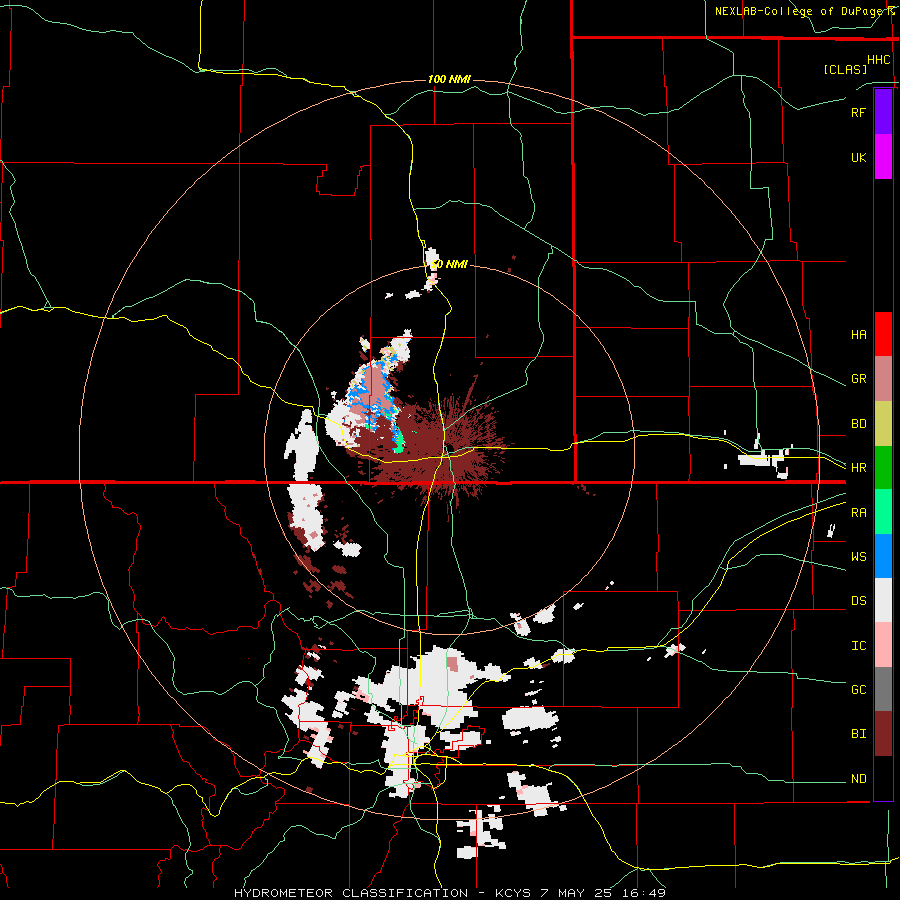900x900 pixels.
Task: Click the HR legend label
Action: (858, 468)
